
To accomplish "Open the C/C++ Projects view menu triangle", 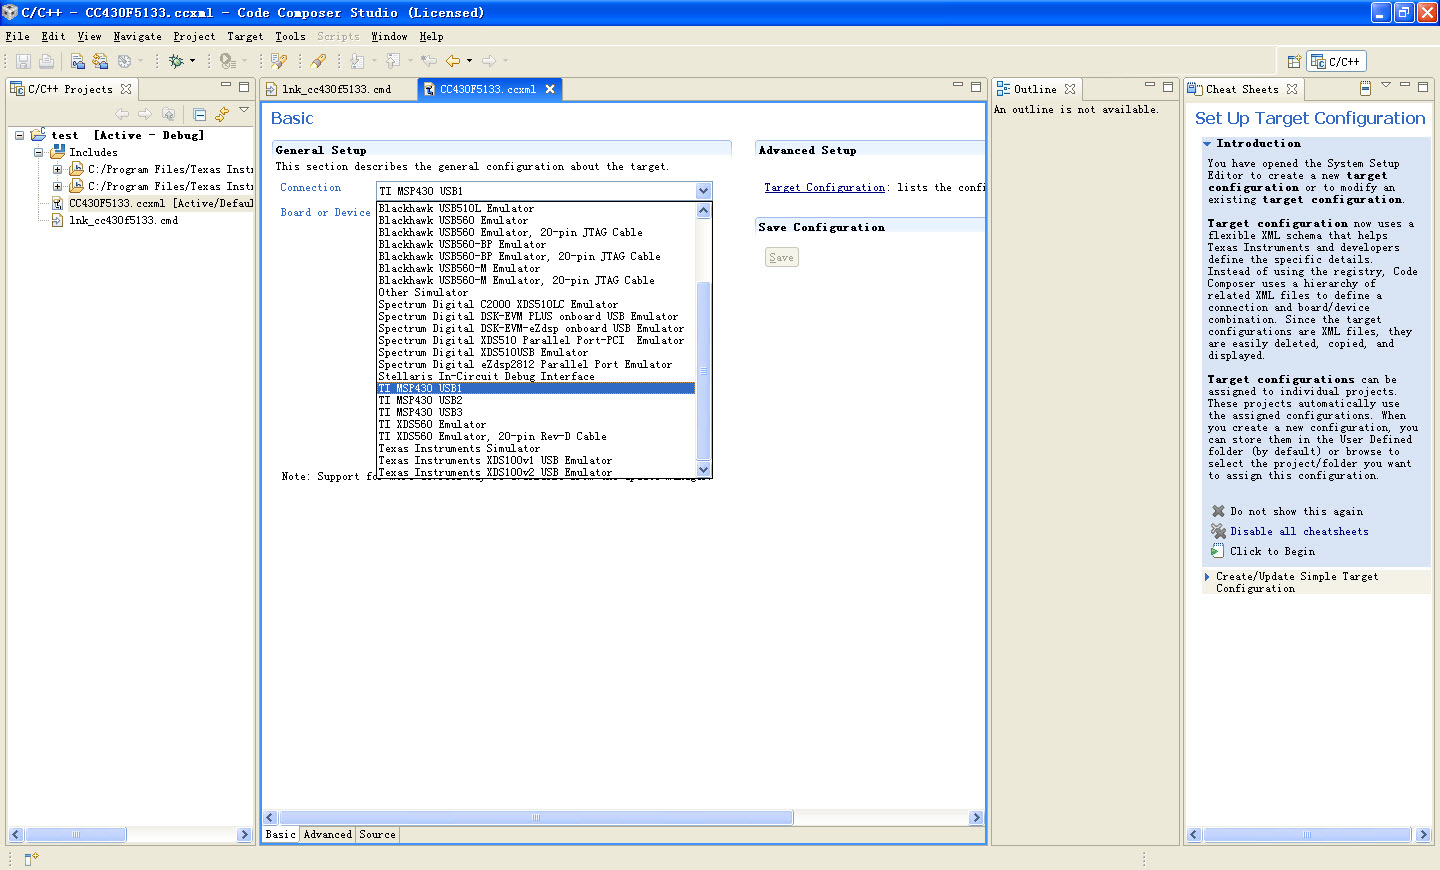I will coord(244,110).
